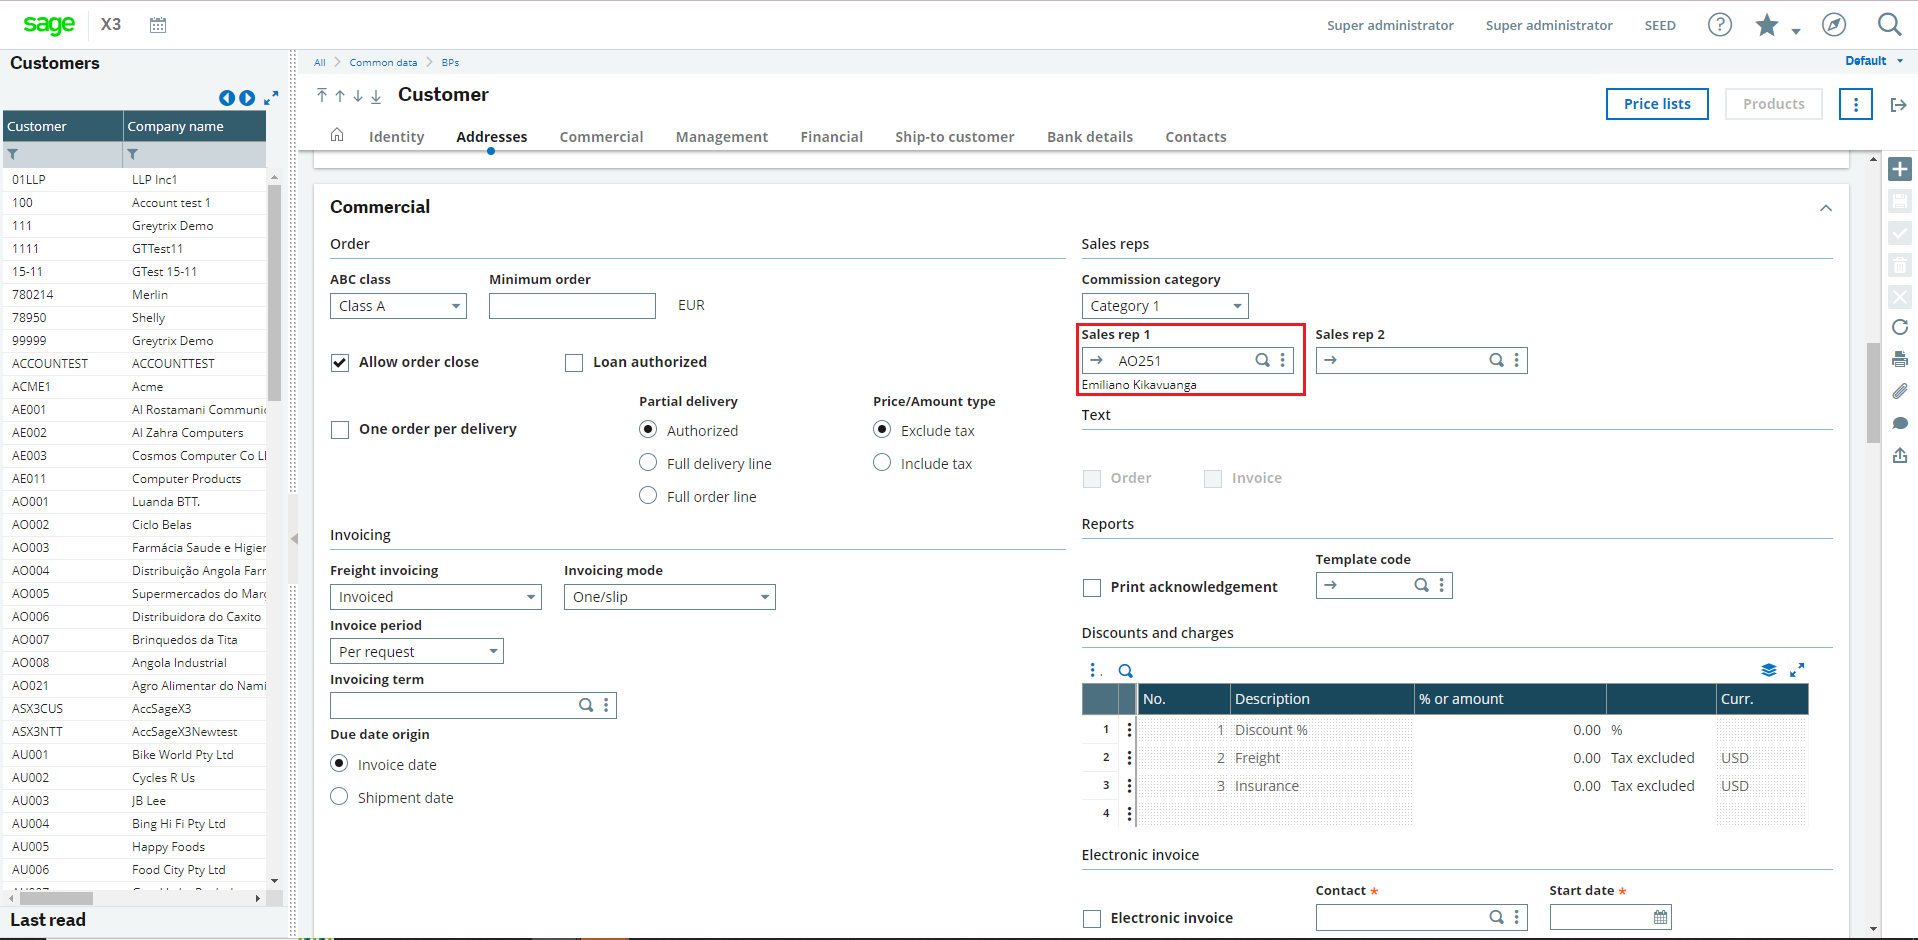Select Shipment date radio
The image size is (1918, 940).
tap(339, 796)
